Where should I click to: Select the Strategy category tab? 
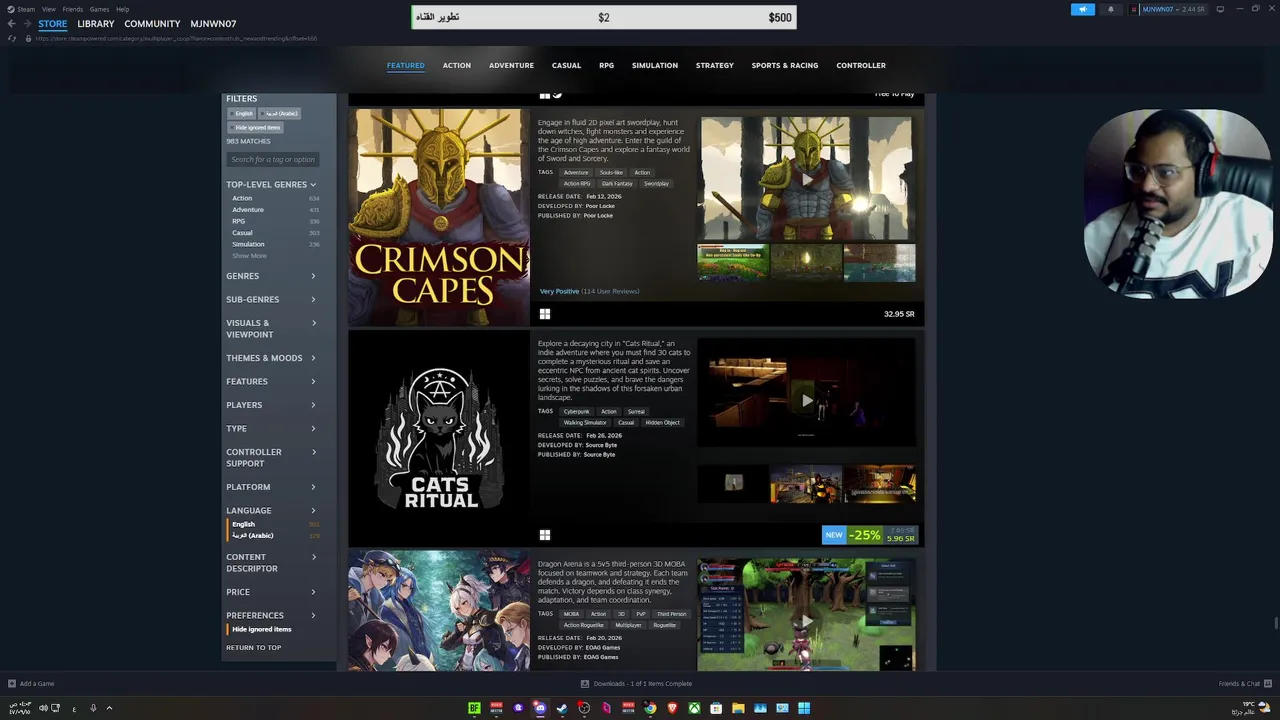point(715,66)
